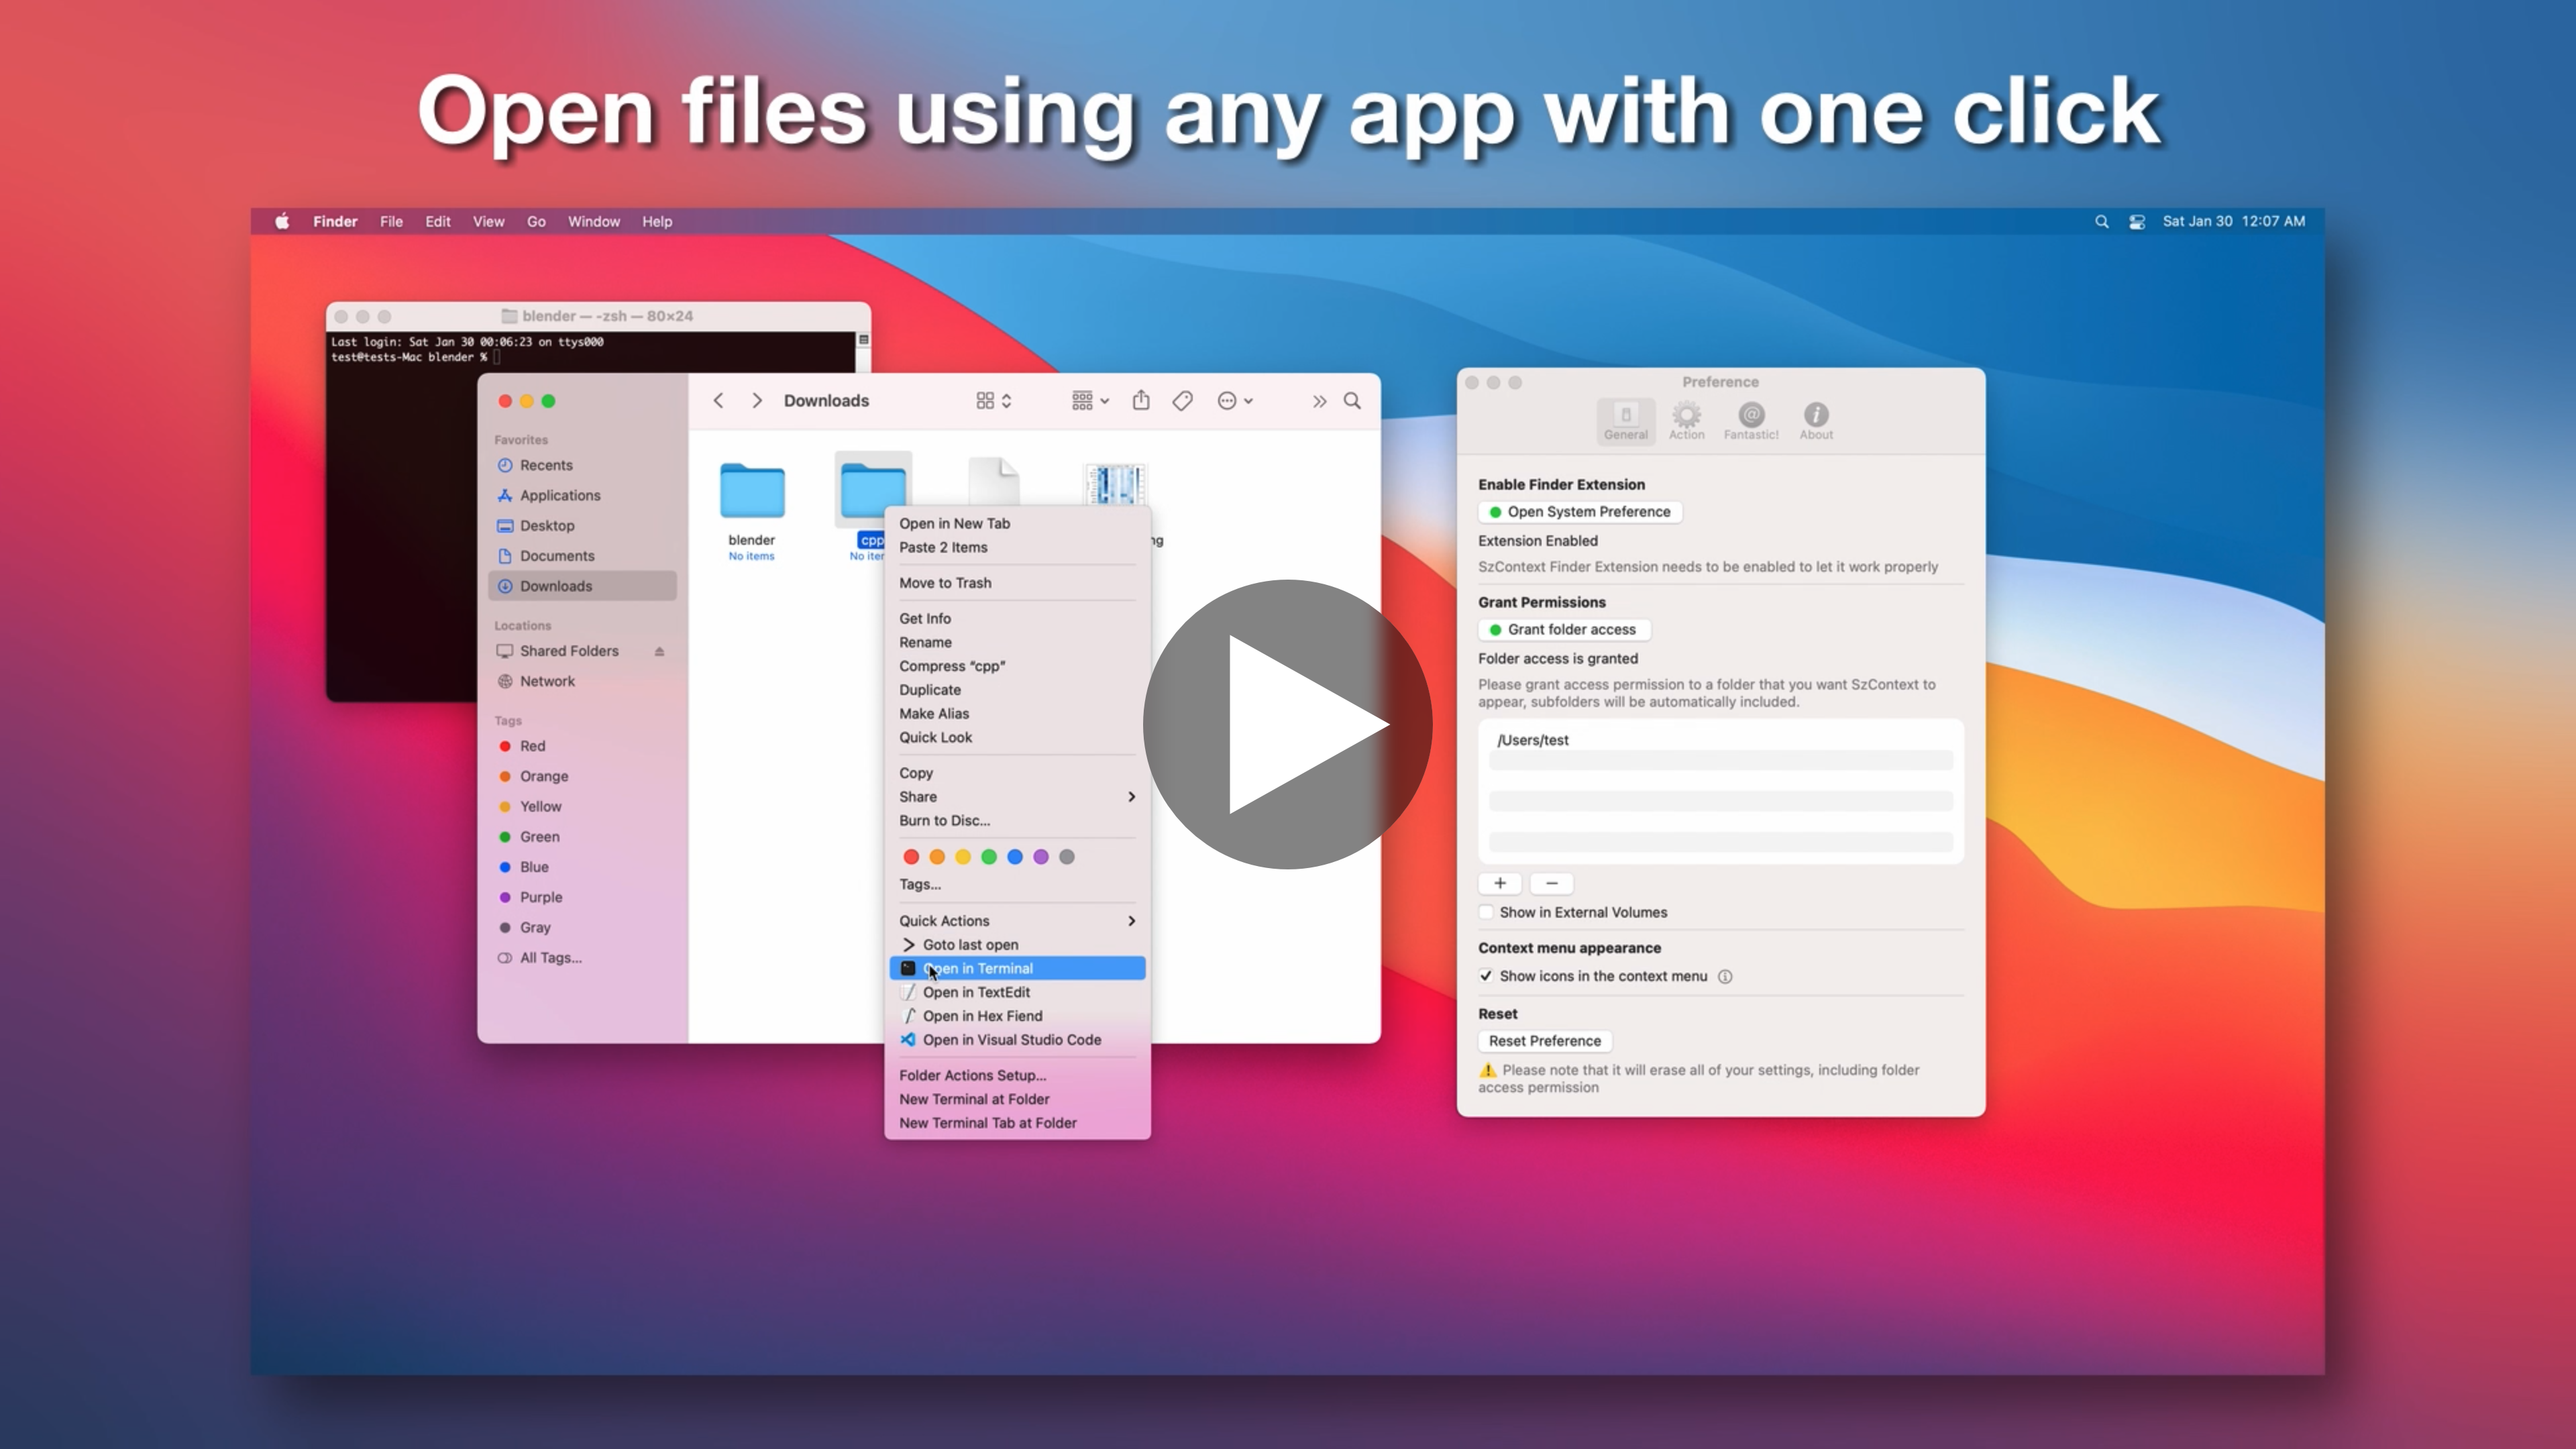Open Spotlight search in menu bar
The width and height of the screenshot is (2576, 1449).
[2101, 222]
